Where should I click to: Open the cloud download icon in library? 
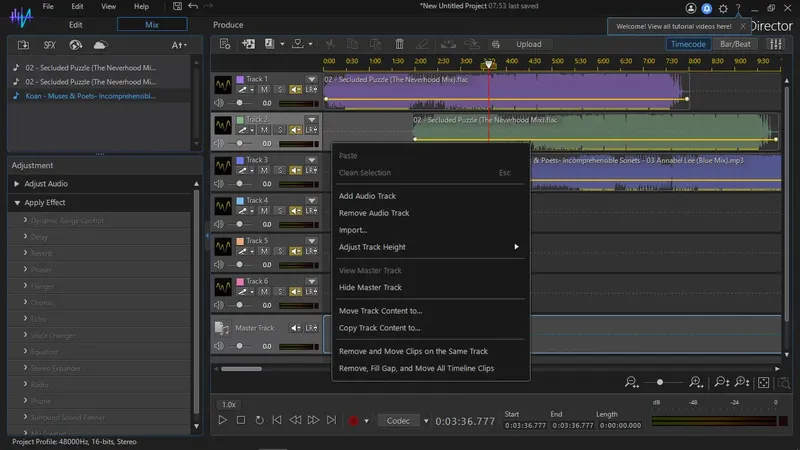(100, 45)
